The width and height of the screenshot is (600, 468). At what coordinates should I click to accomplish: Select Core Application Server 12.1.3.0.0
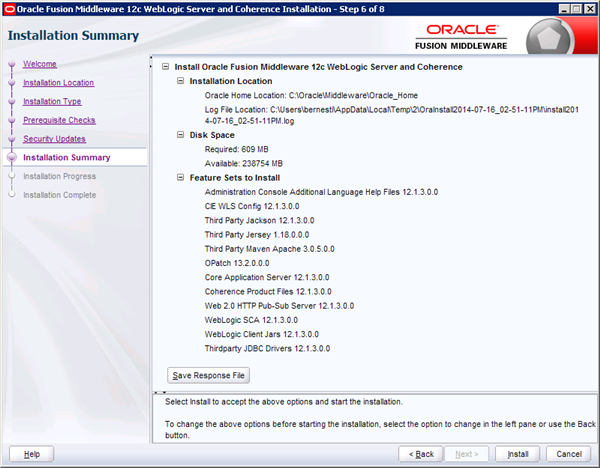pyautogui.click(x=267, y=277)
